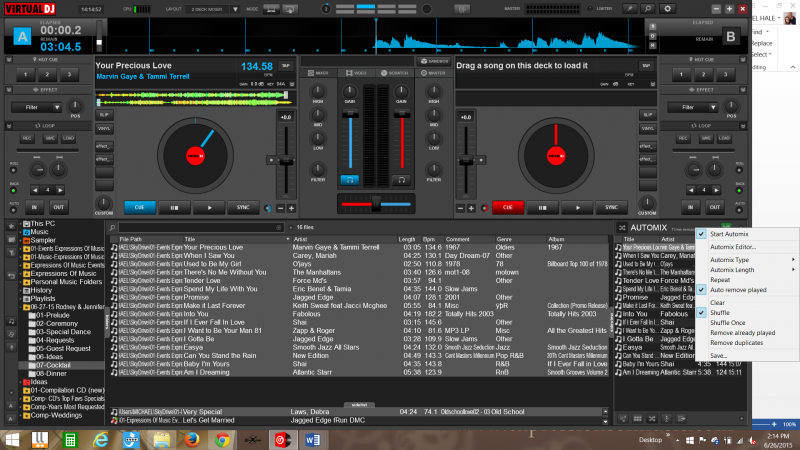Click deck A pitch minus button
Viewport: 800px width, 450px height.
tap(281, 208)
